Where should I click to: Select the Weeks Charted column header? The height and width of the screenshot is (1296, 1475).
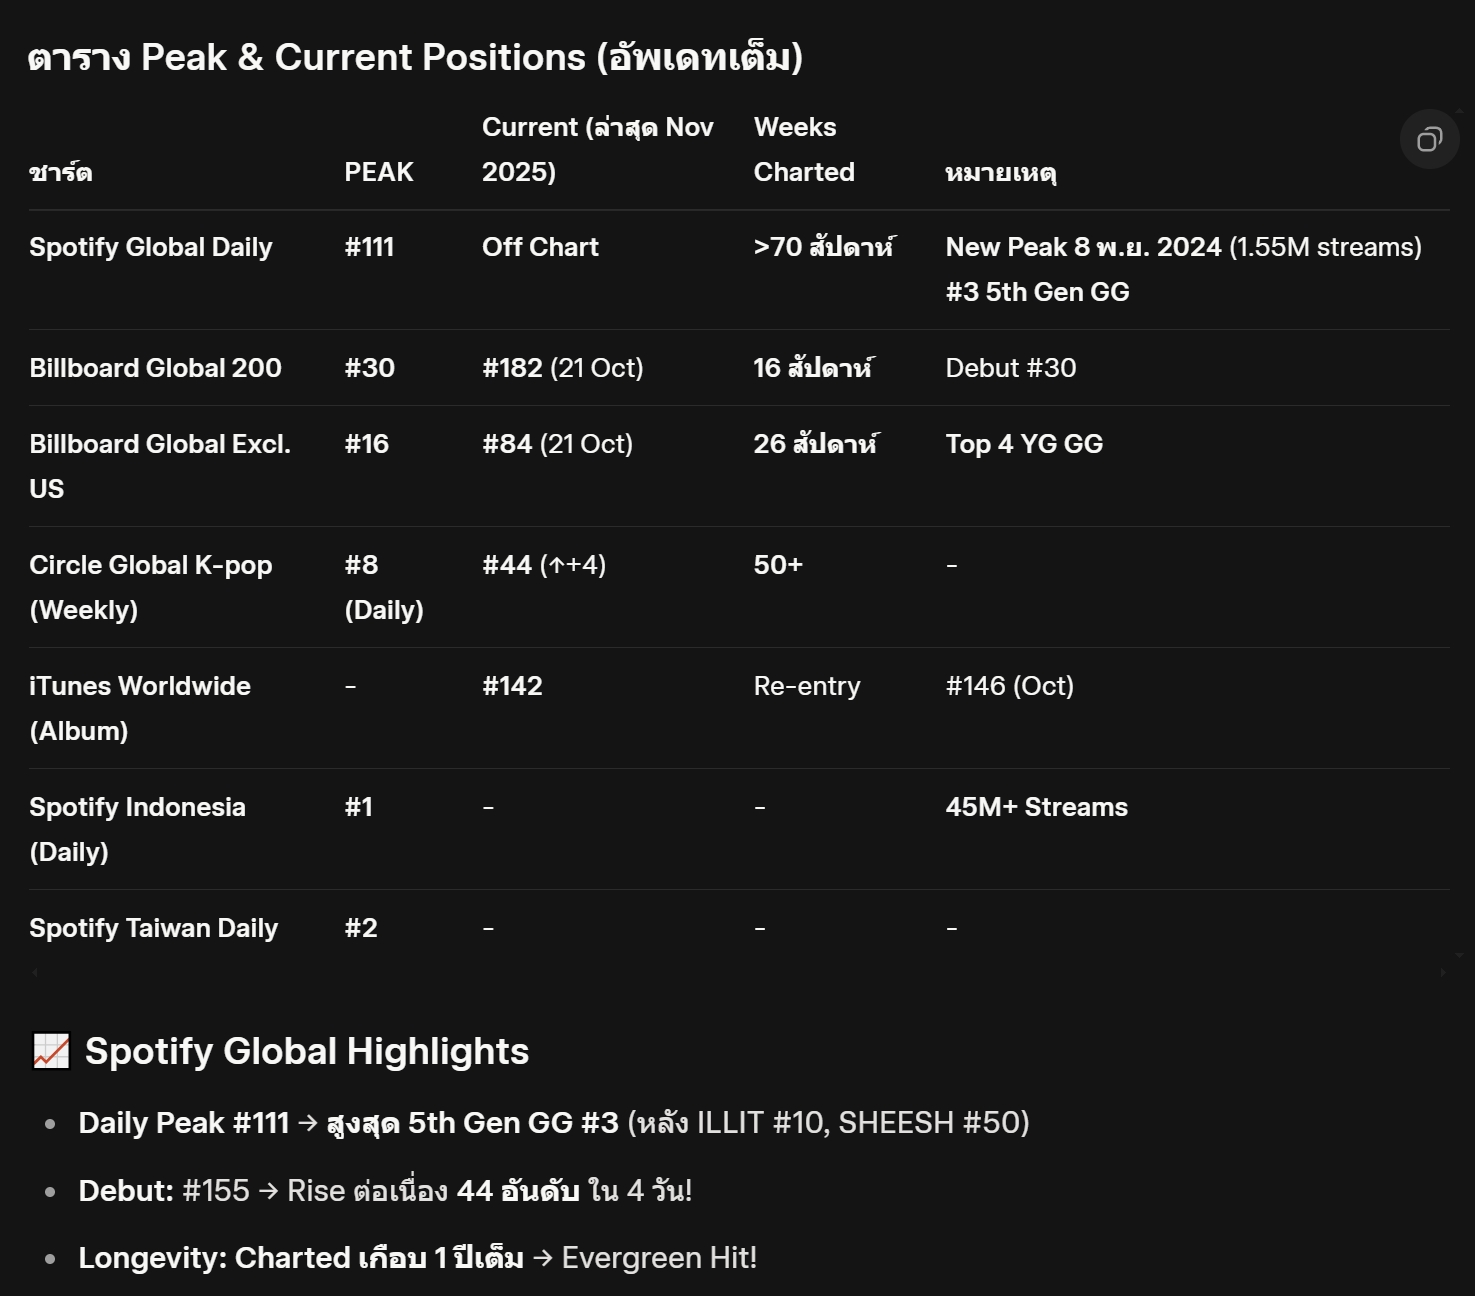[x=803, y=149]
